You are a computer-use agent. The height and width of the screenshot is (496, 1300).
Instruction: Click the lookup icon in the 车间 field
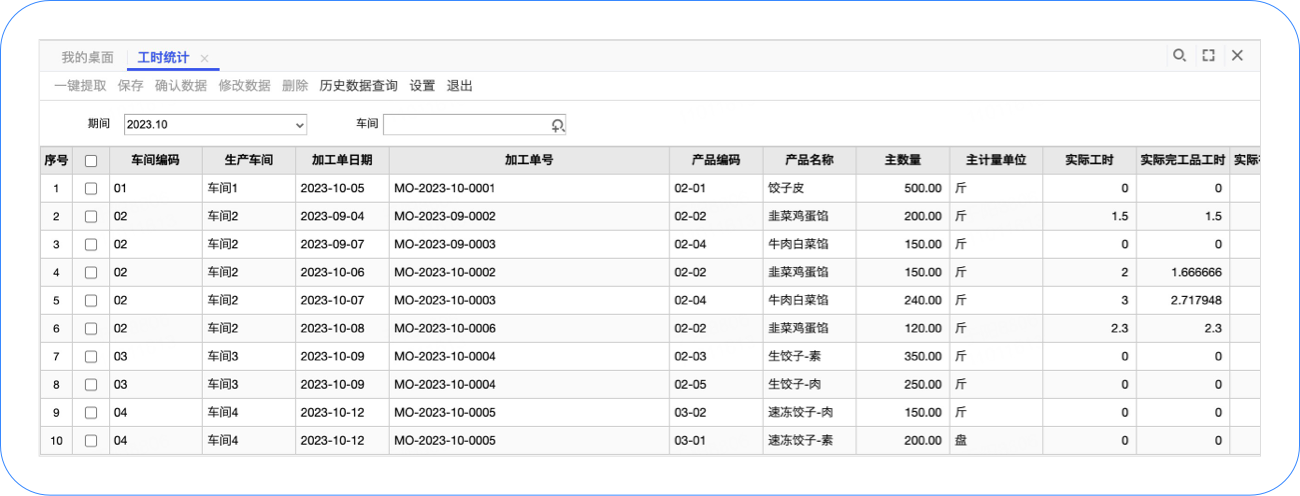click(x=558, y=125)
